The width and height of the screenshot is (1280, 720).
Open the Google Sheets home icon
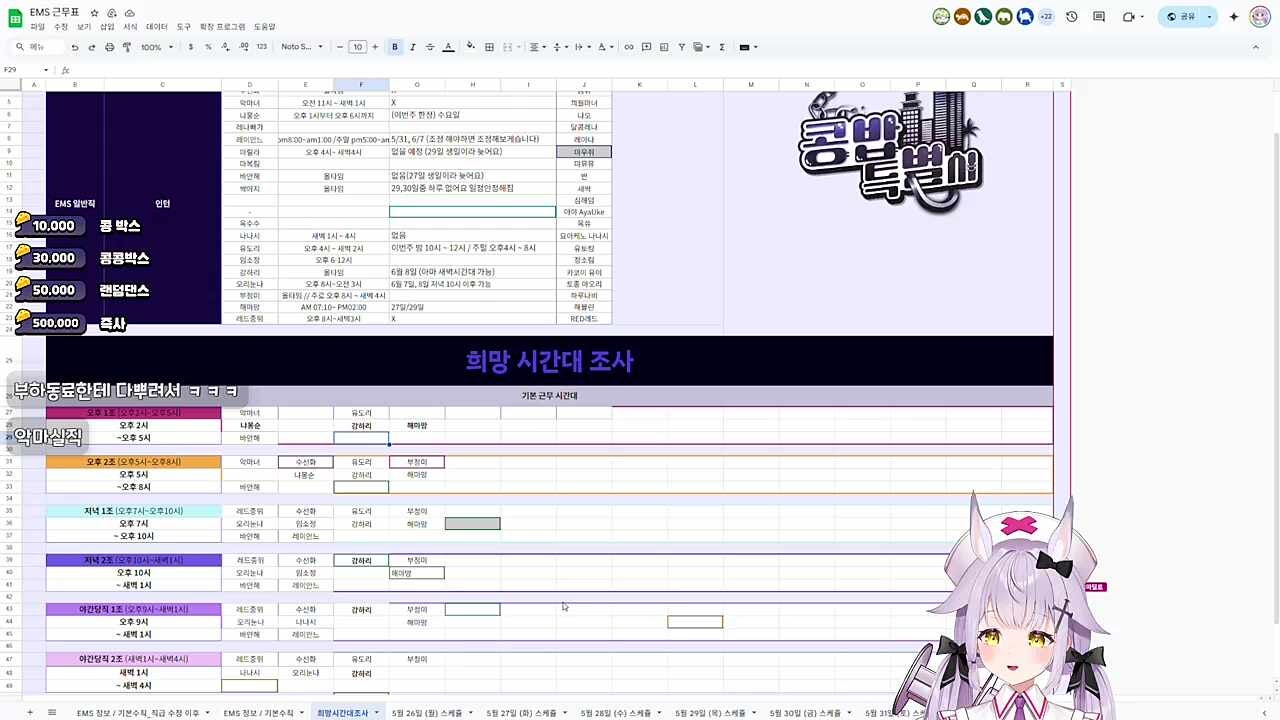click(15, 18)
